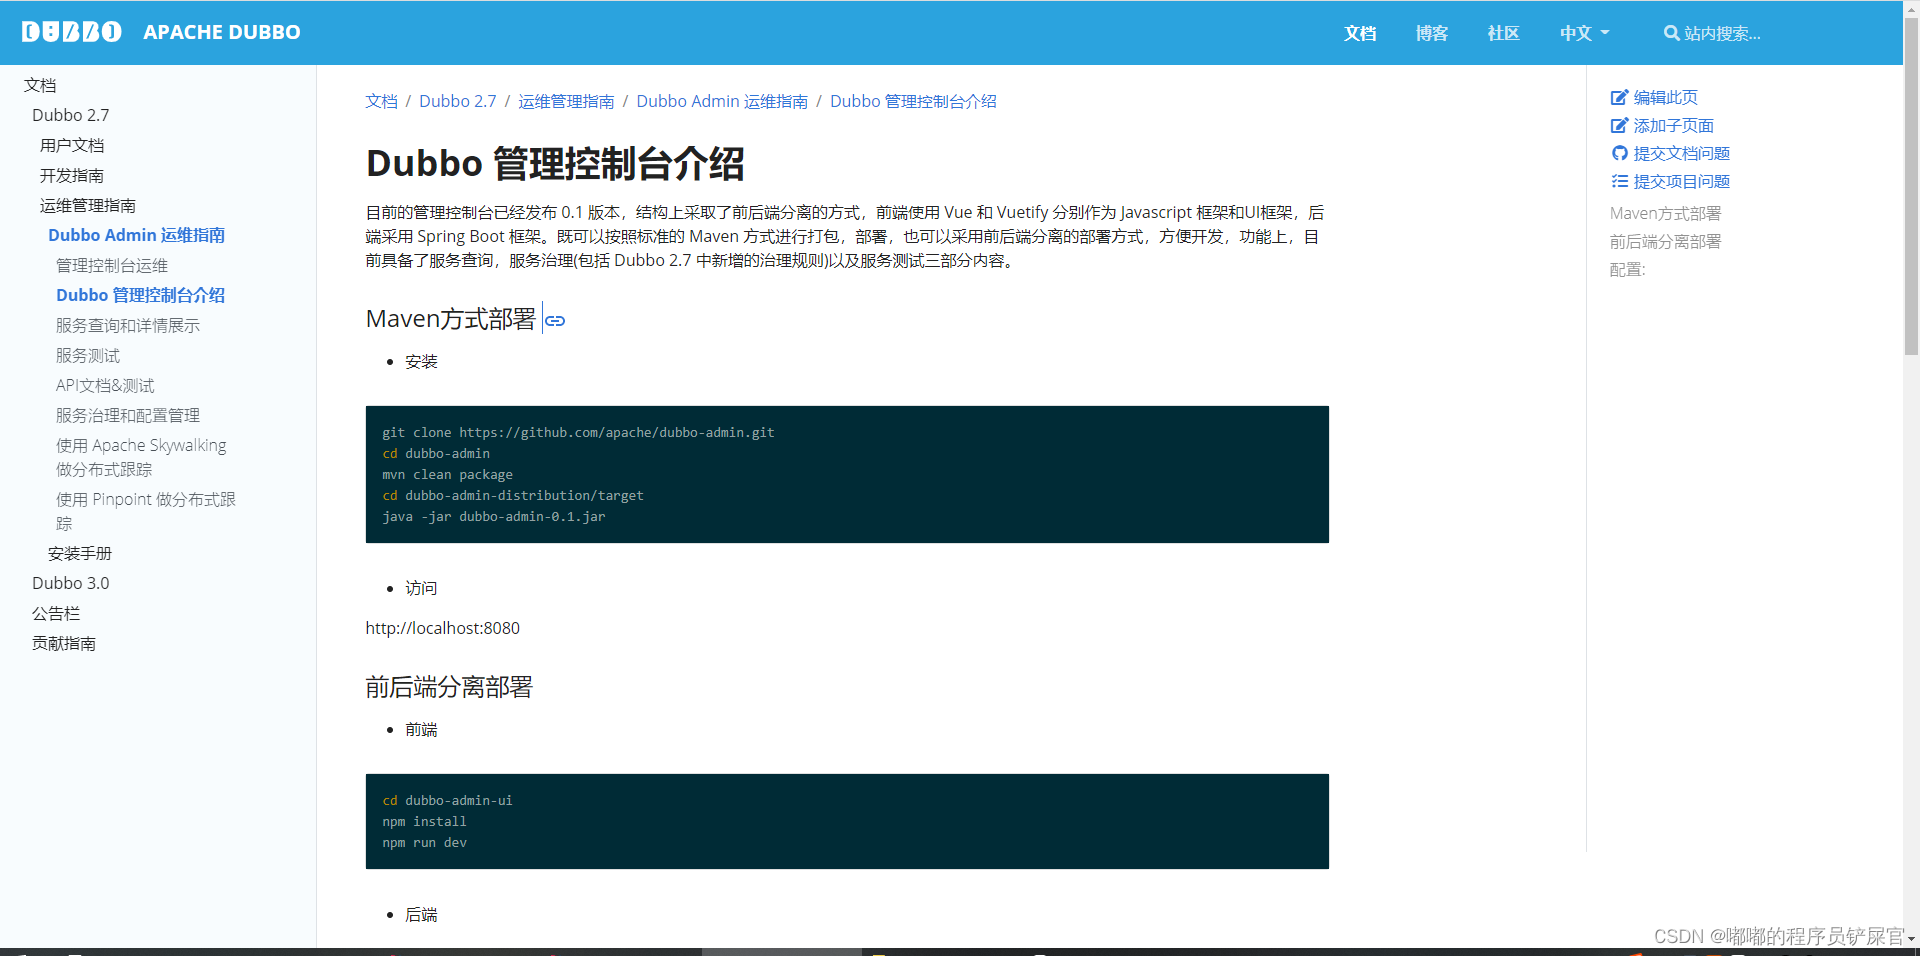This screenshot has height=956, width=1920.
Task: Click the task-list icon beside 提交项目问题
Action: click(x=1619, y=181)
